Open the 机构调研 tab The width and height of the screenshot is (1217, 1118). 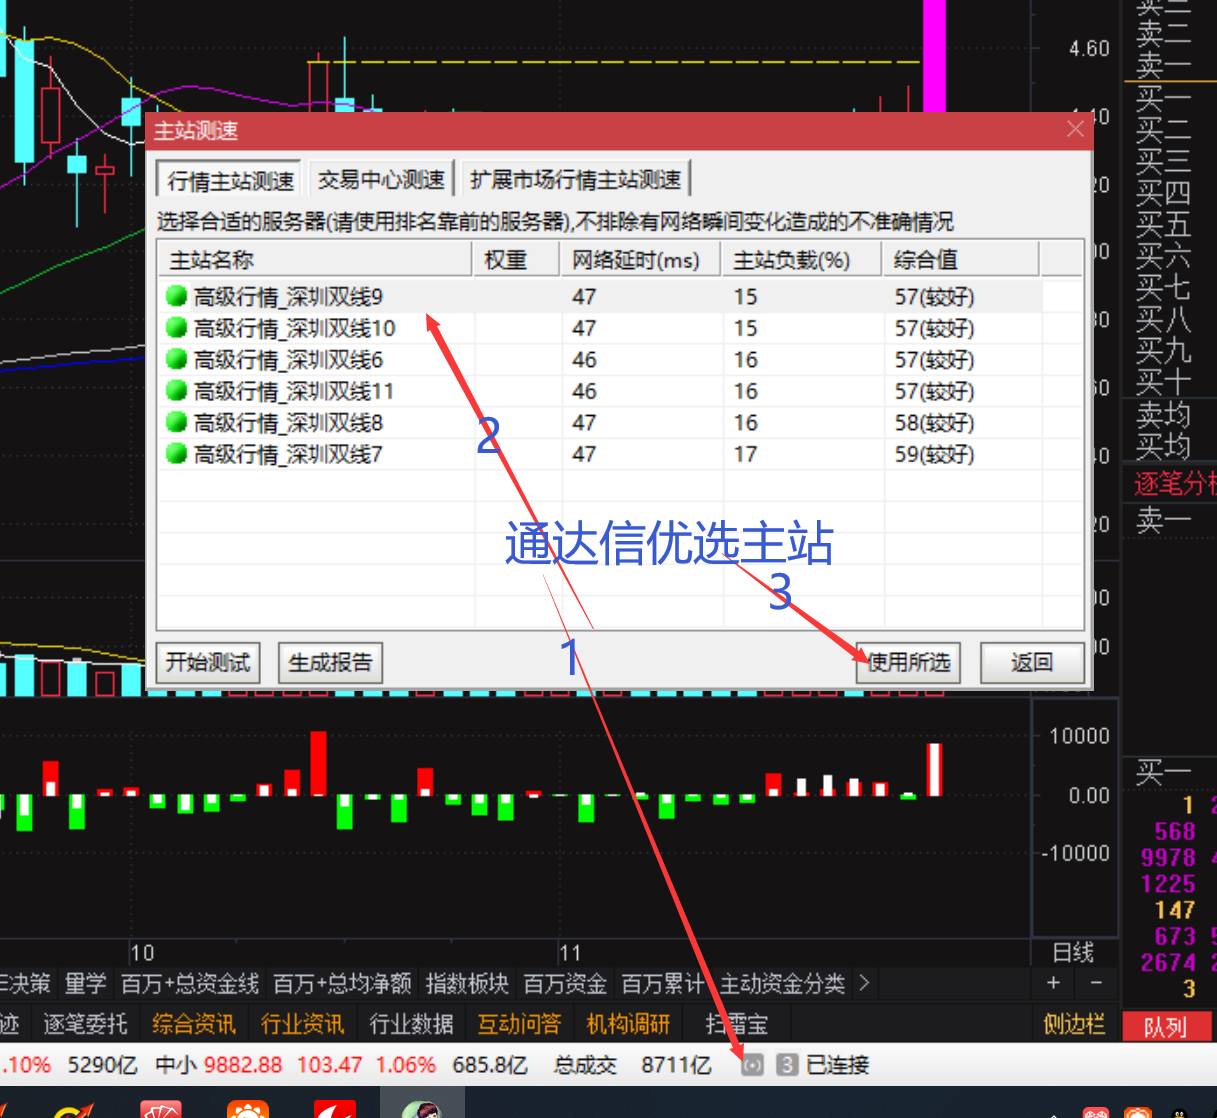tap(628, 1024)
